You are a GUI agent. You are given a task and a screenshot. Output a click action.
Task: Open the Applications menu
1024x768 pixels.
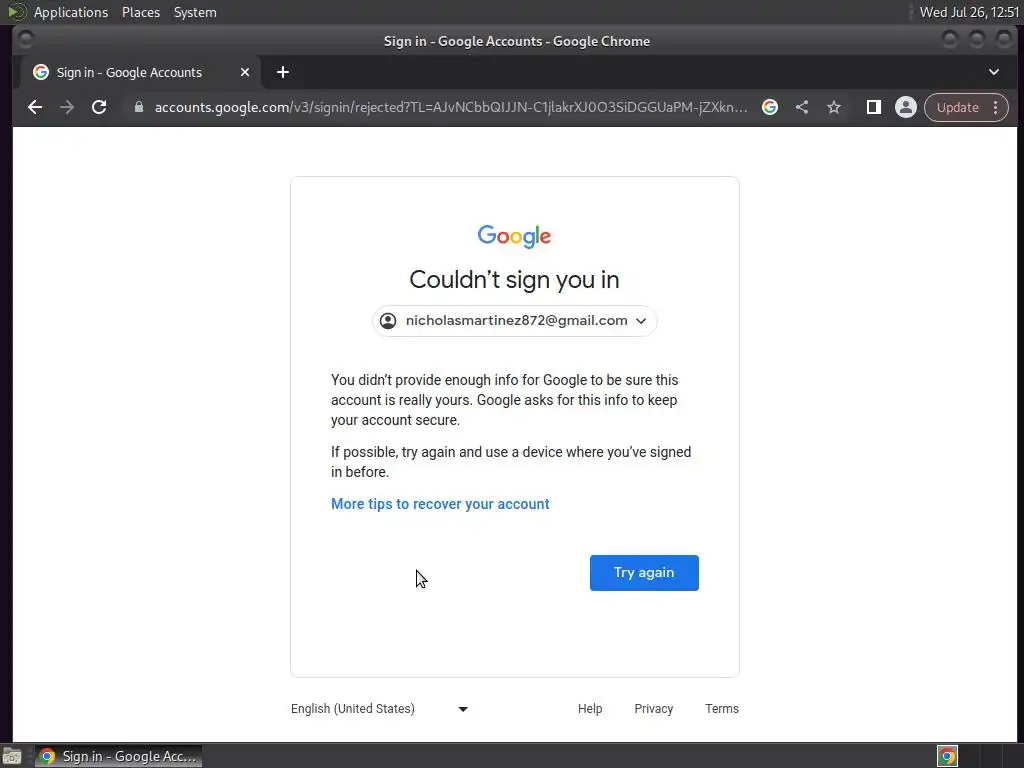click(71, 12)
